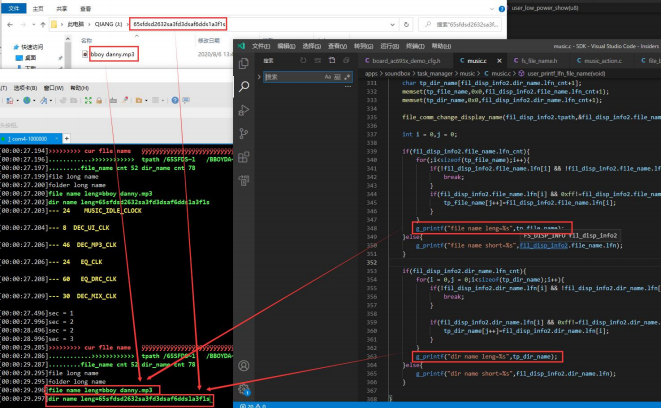Go back in File Explorer
This screenshot has width=661, height=408.
coord(10,24)
